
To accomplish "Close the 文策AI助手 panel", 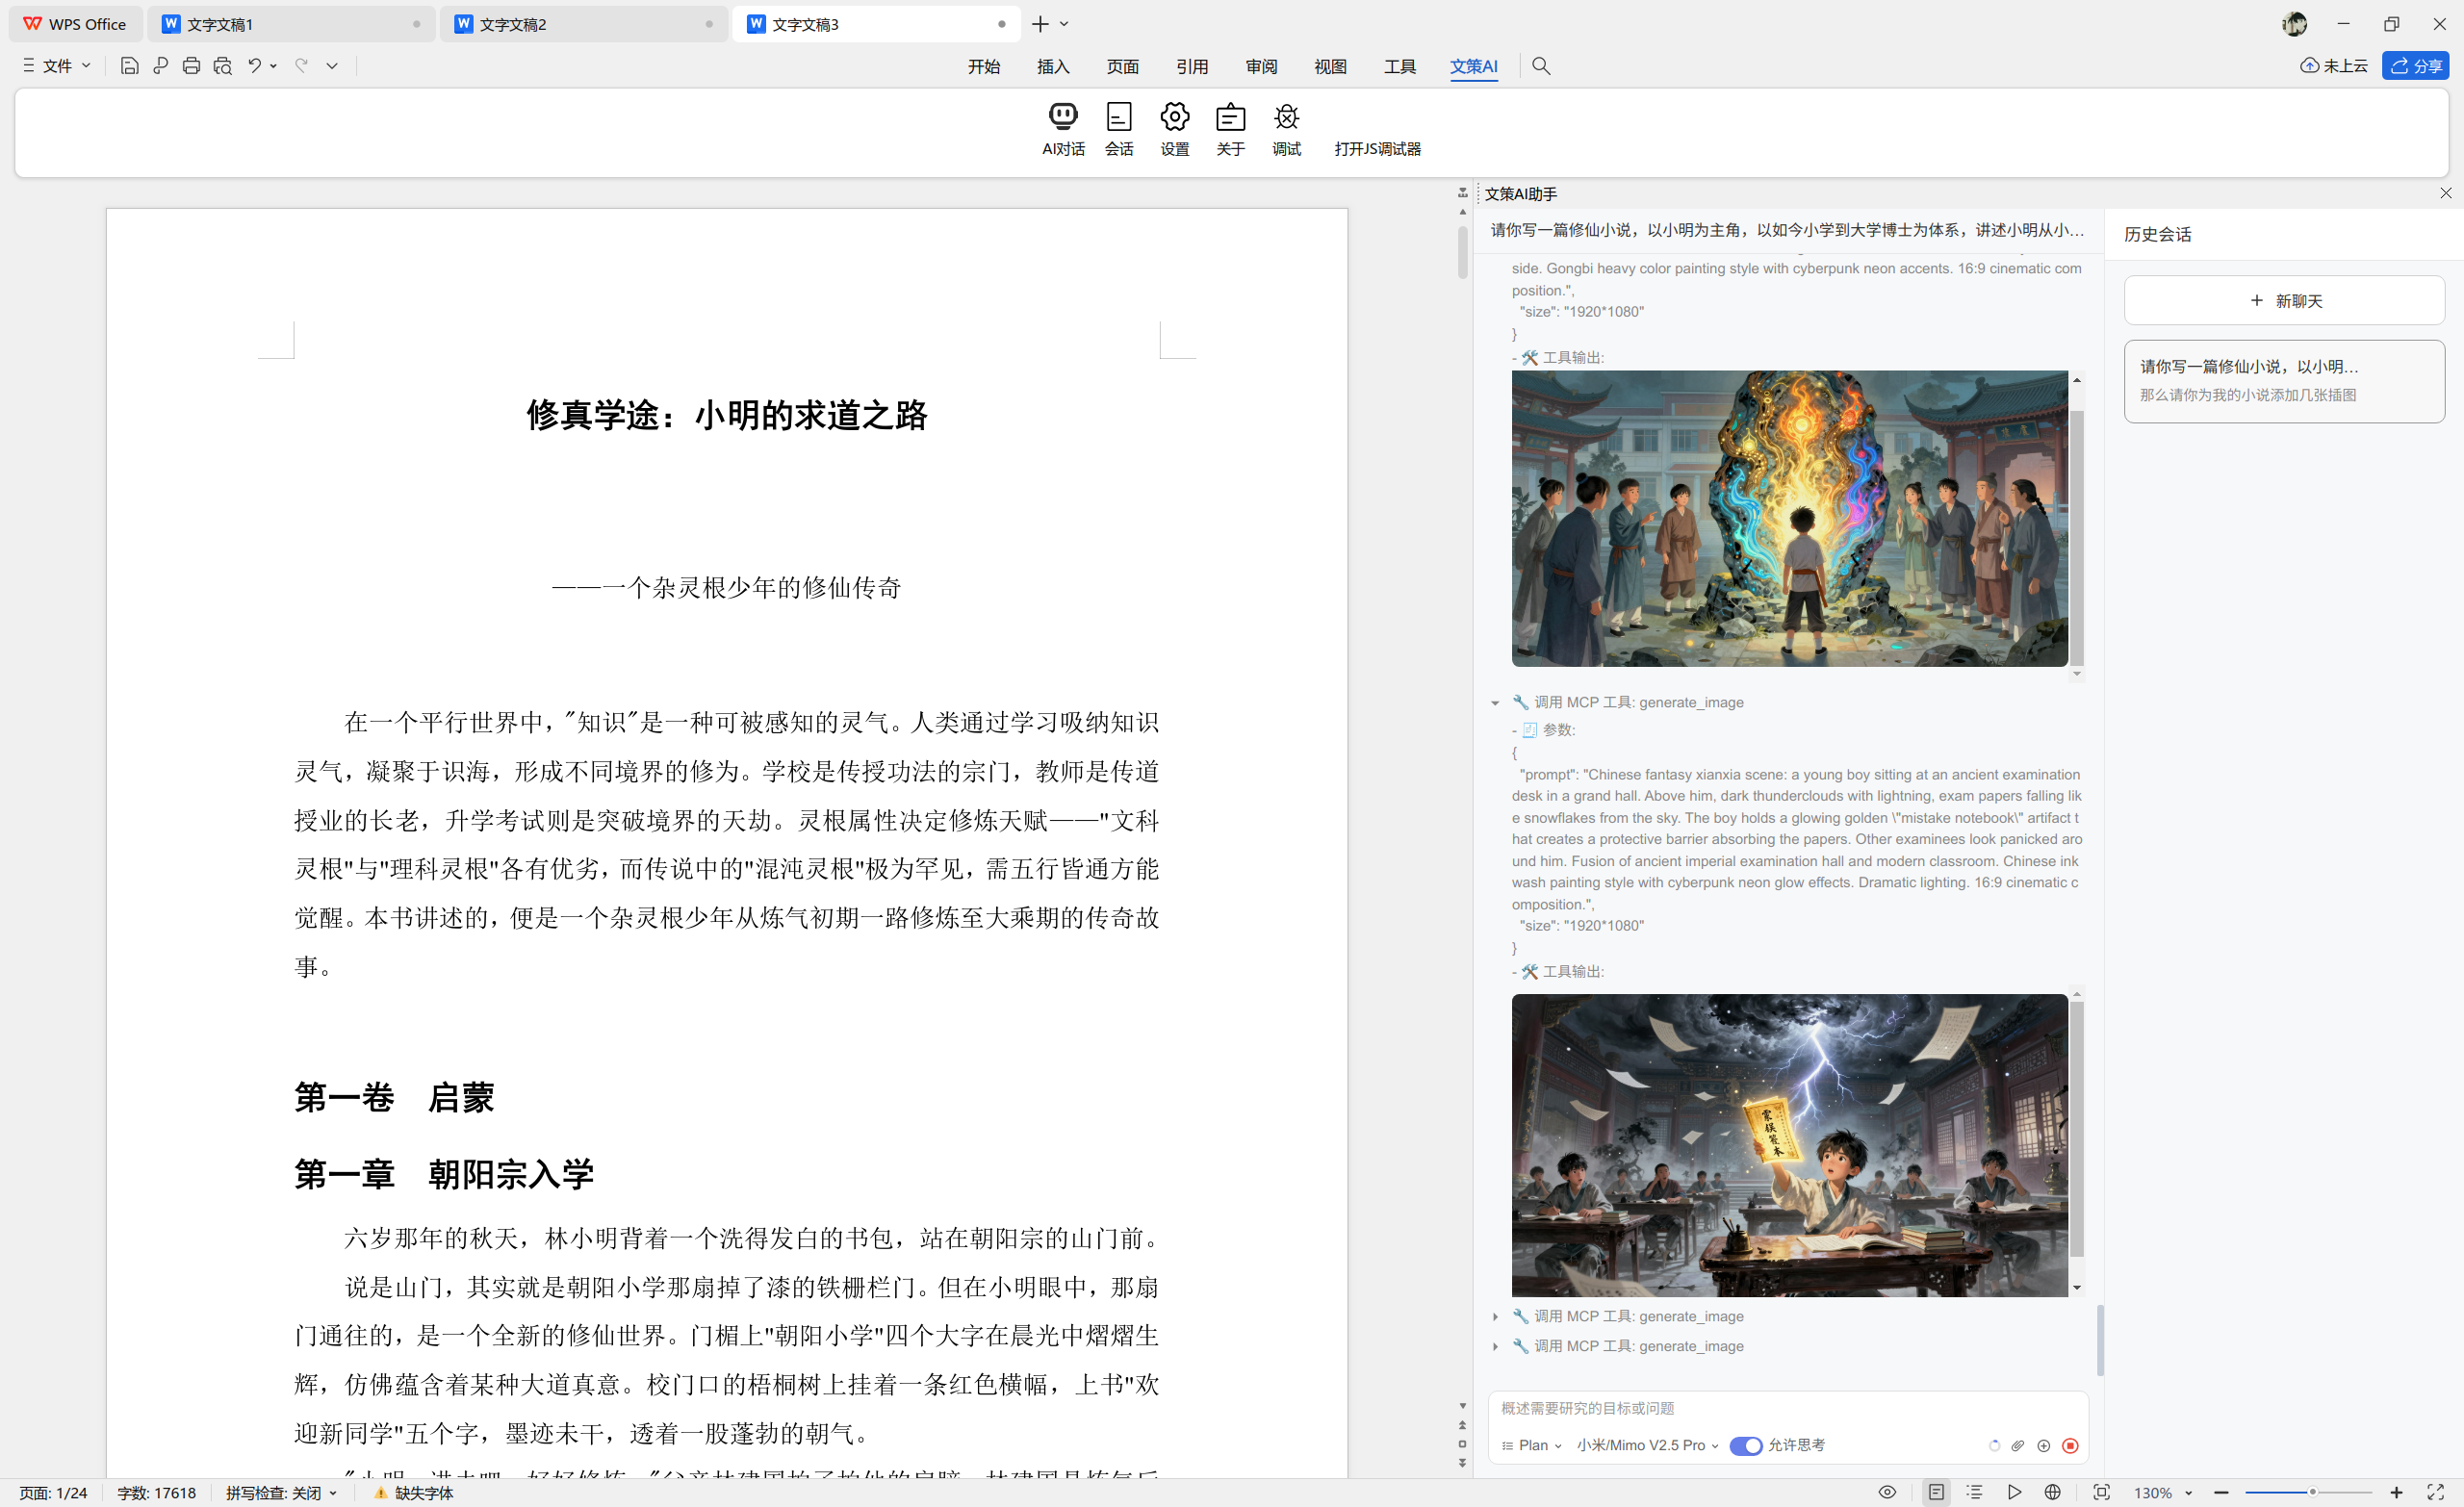I will pos(2445,193).
